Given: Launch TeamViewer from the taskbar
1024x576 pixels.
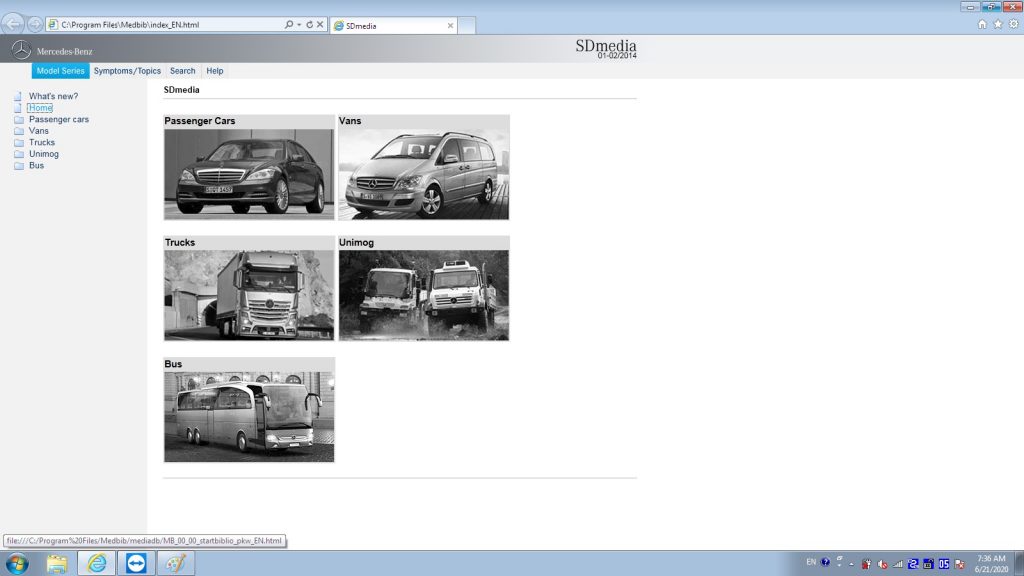Looking at the screenshot, I should (x=136, y=563).
